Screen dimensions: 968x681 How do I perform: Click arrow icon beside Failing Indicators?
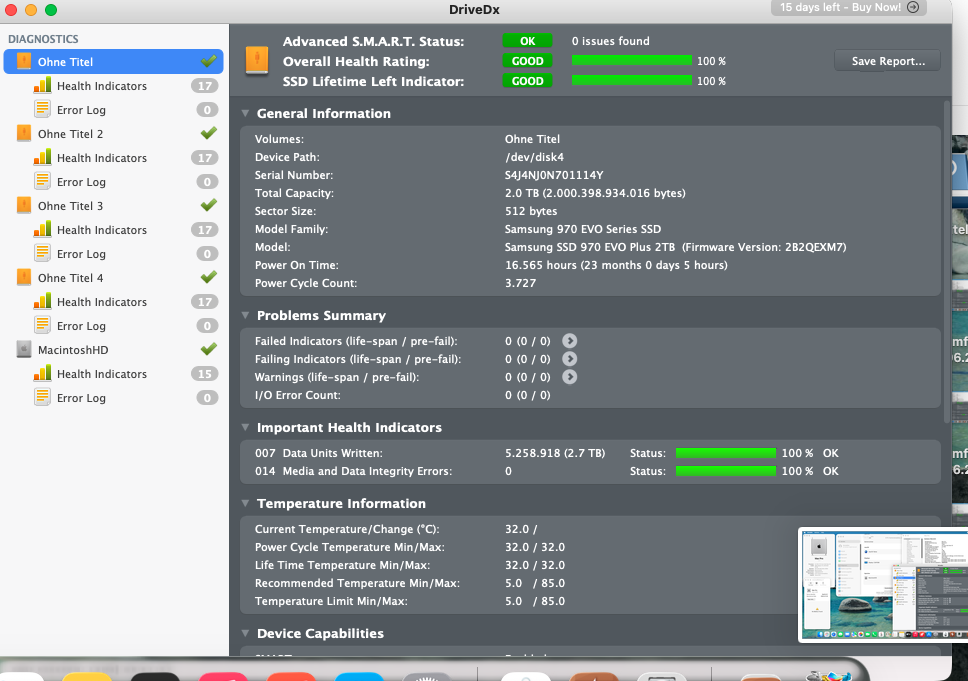(570, 359)
